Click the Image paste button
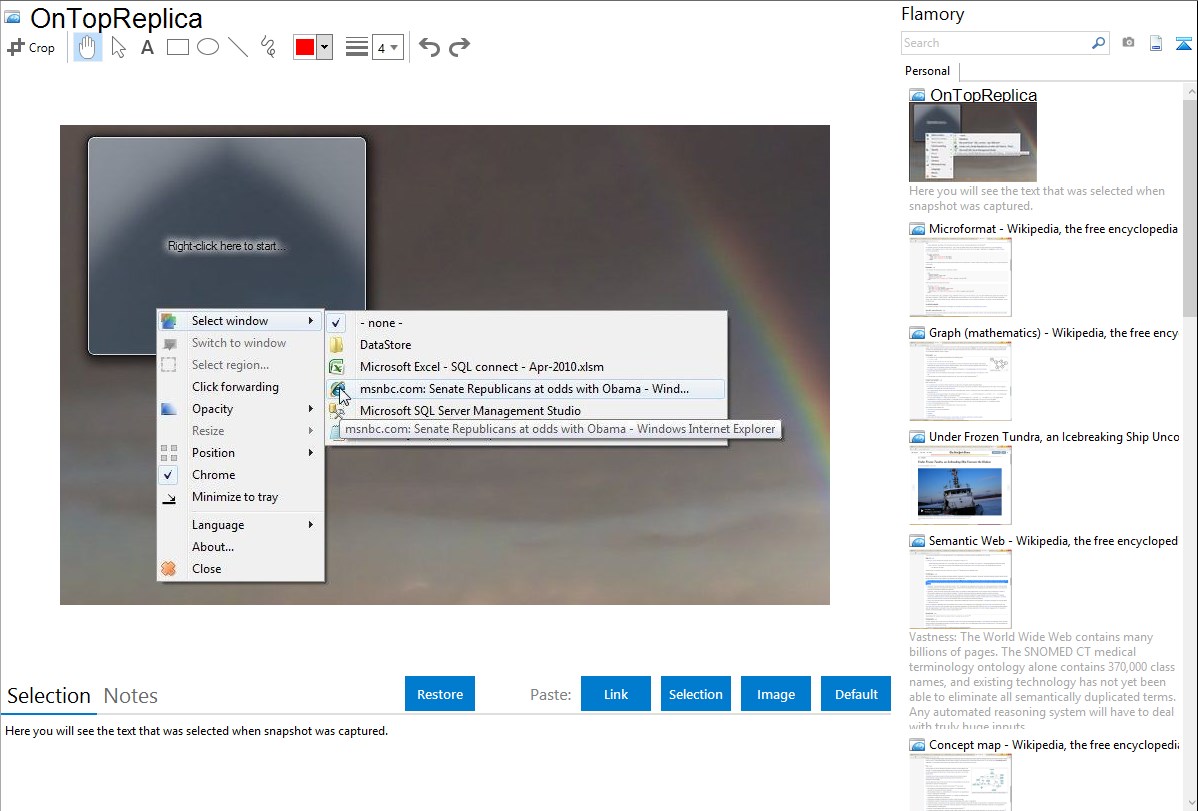 tap(776, 694)
